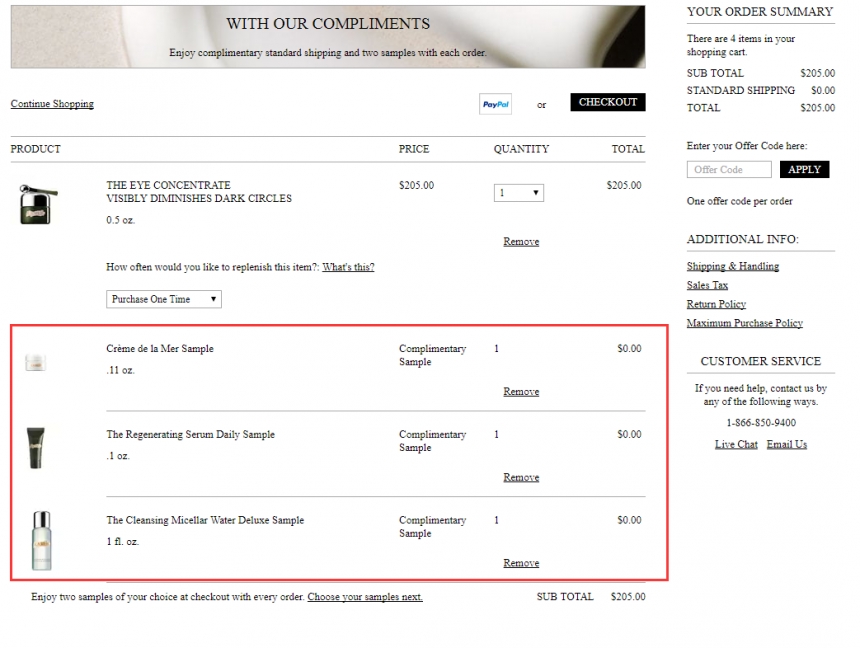This screenshot has width=860, height=648.
Task: Click The Eye Concentrate product image
Action: (39, 204)
